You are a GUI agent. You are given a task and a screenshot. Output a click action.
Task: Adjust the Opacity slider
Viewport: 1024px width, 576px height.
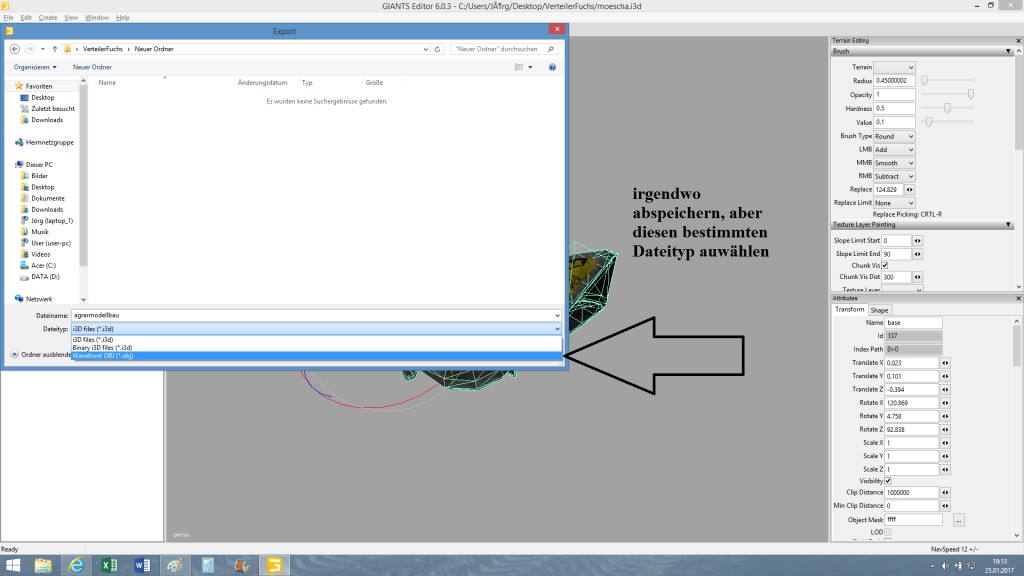tap(971, 95)
